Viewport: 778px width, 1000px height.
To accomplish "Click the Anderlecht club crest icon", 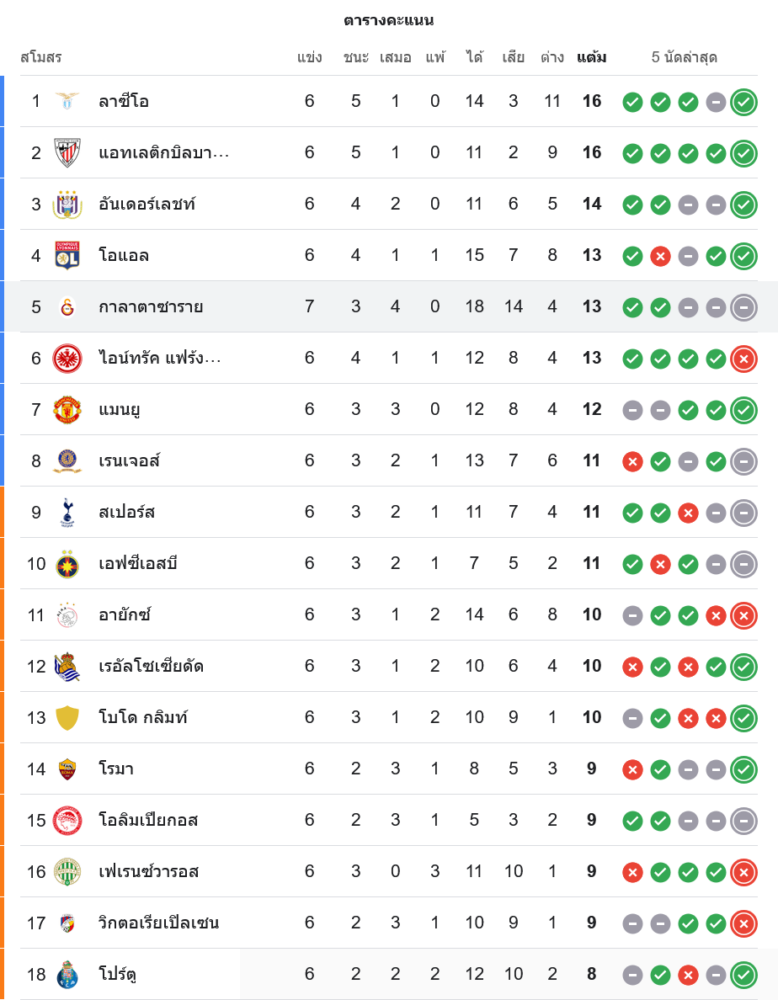I will [67, 204].
